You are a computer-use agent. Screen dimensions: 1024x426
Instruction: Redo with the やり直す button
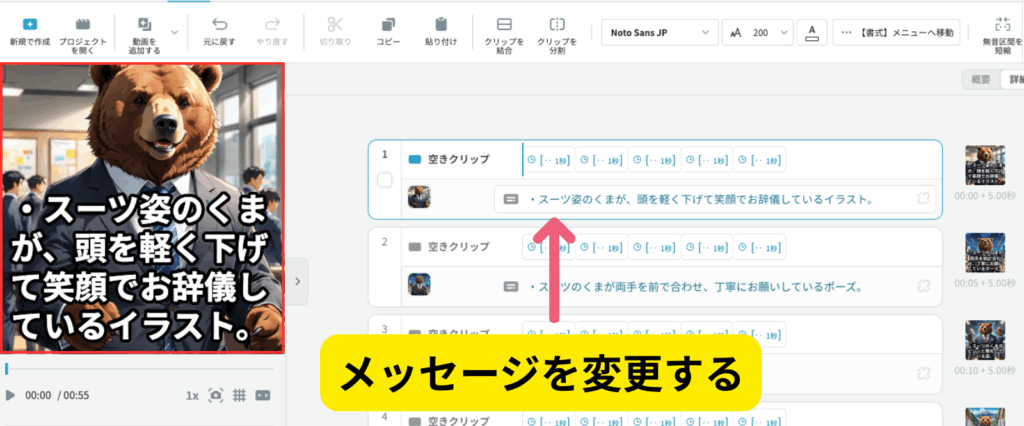point(272,32)
